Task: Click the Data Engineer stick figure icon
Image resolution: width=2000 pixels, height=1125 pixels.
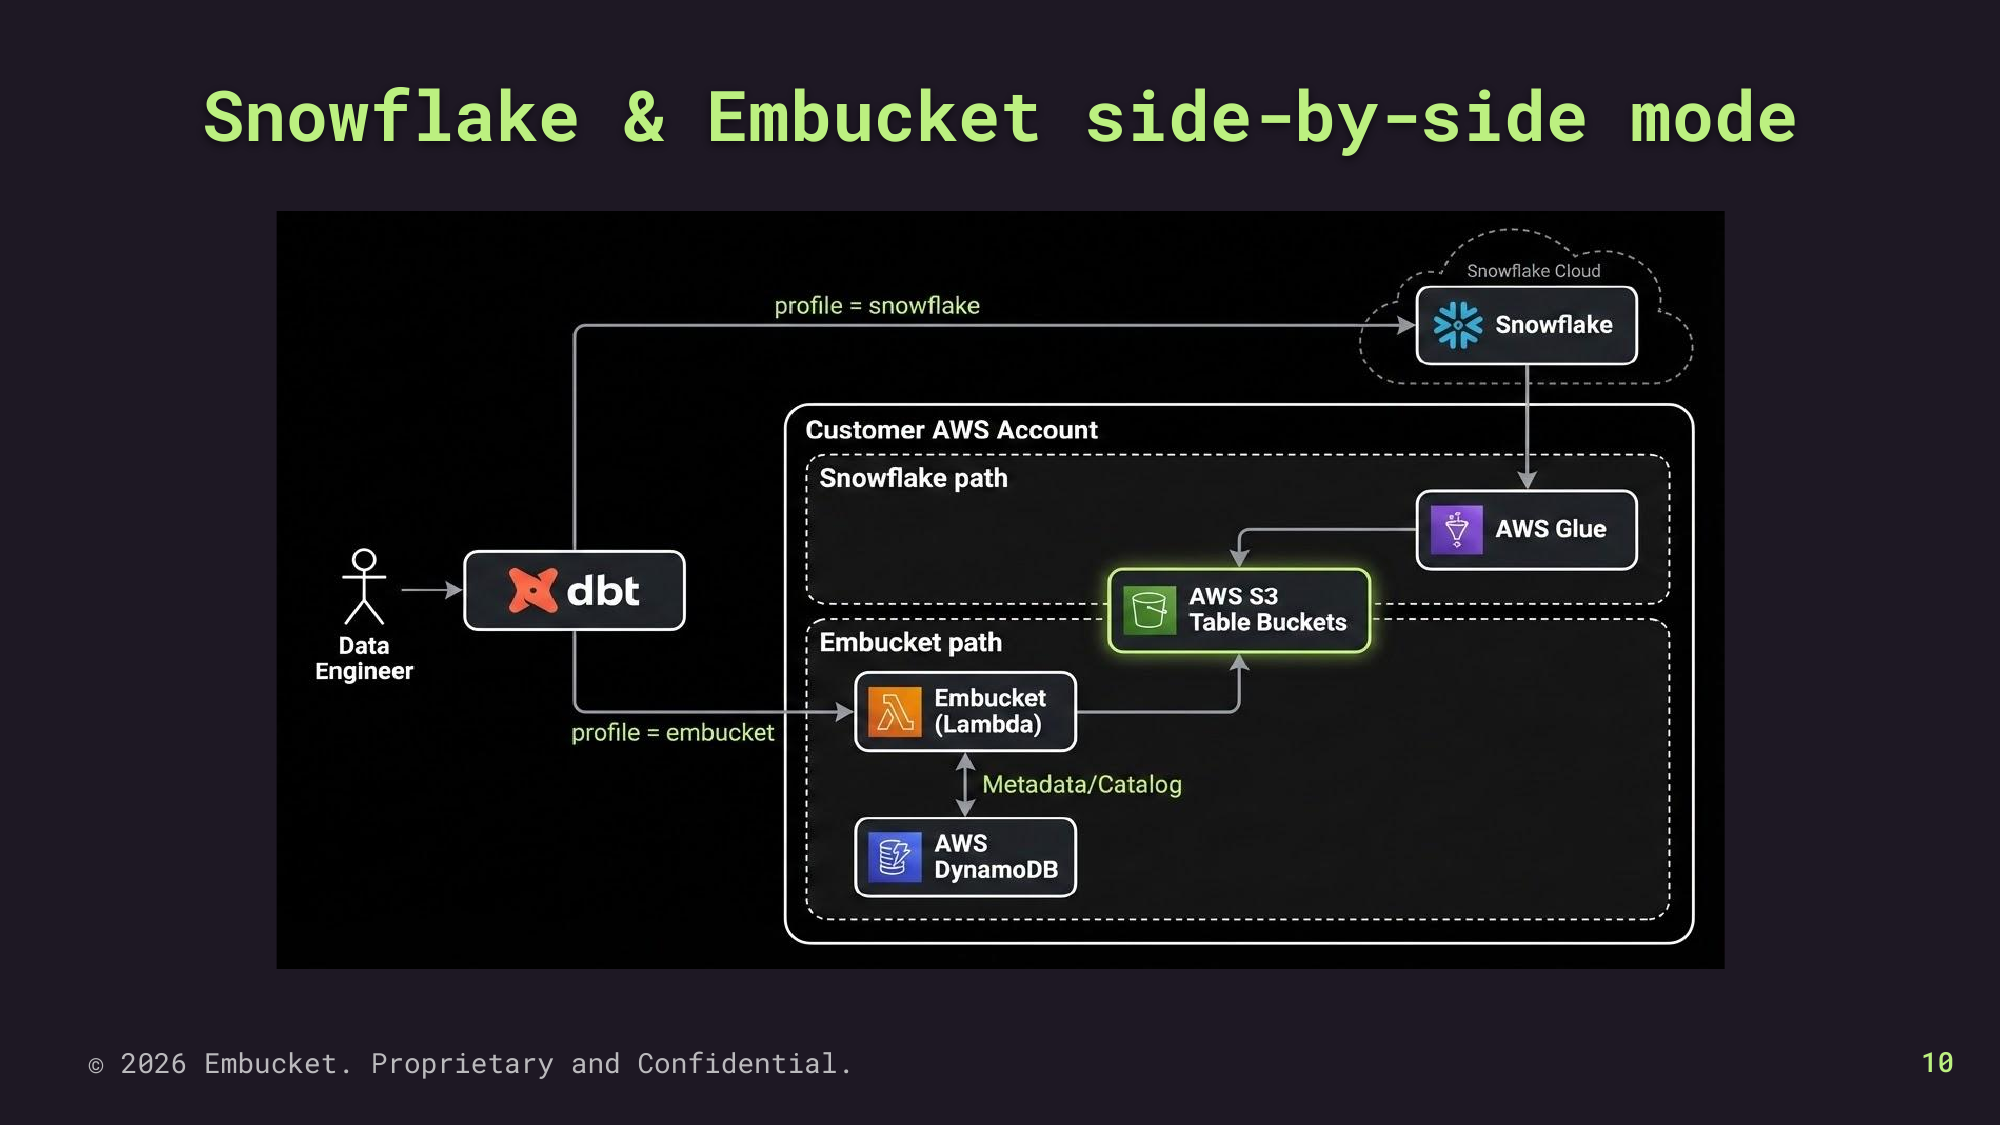Action: point(364,587)
